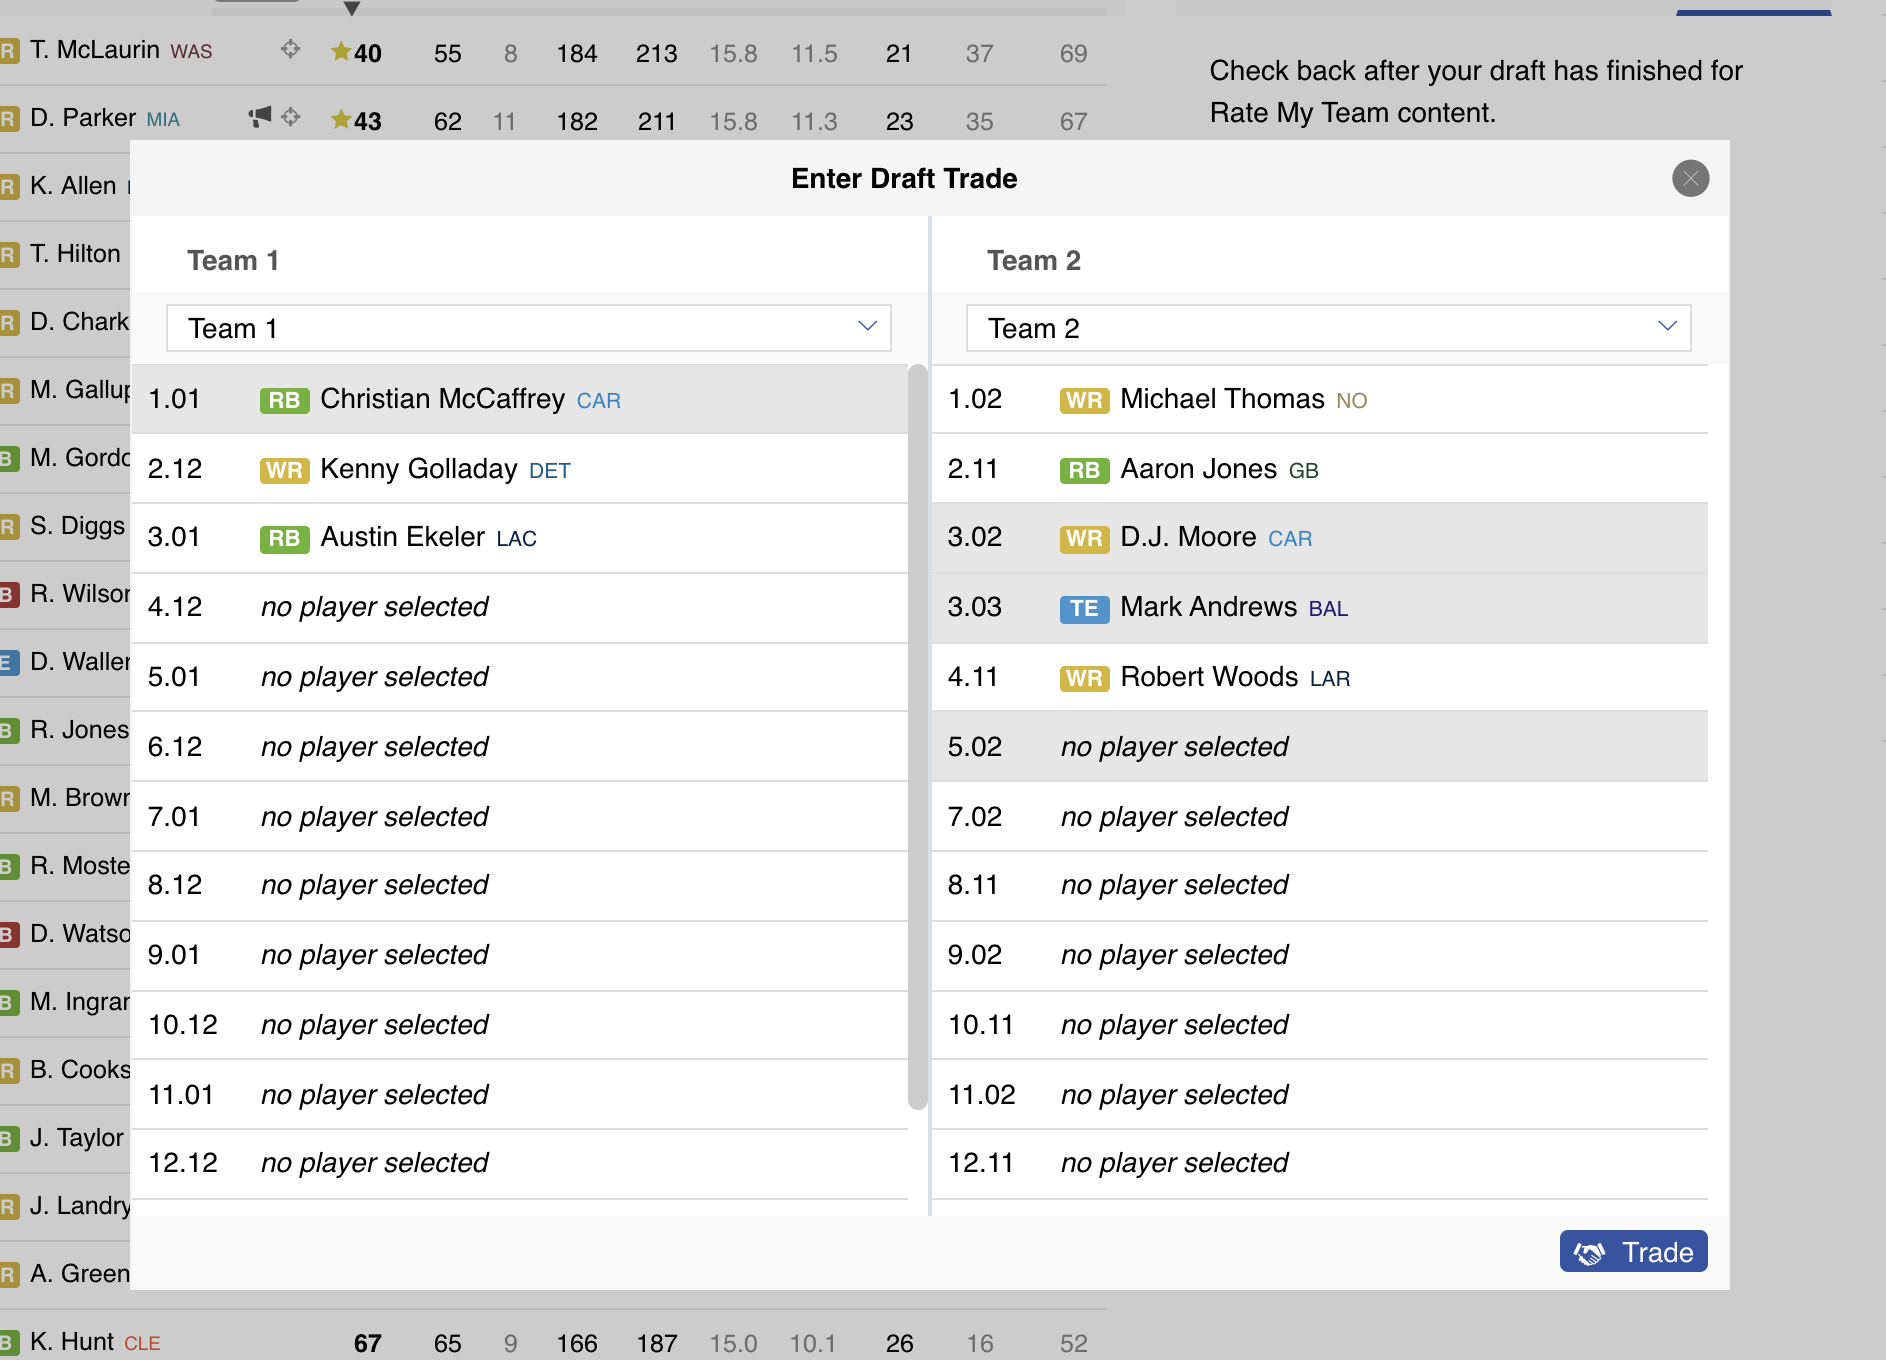The height and width of the screenshot is (1360, 1886).
Task: Select pick 4.11 Robert Woods row
Action: coord(1320,677)
